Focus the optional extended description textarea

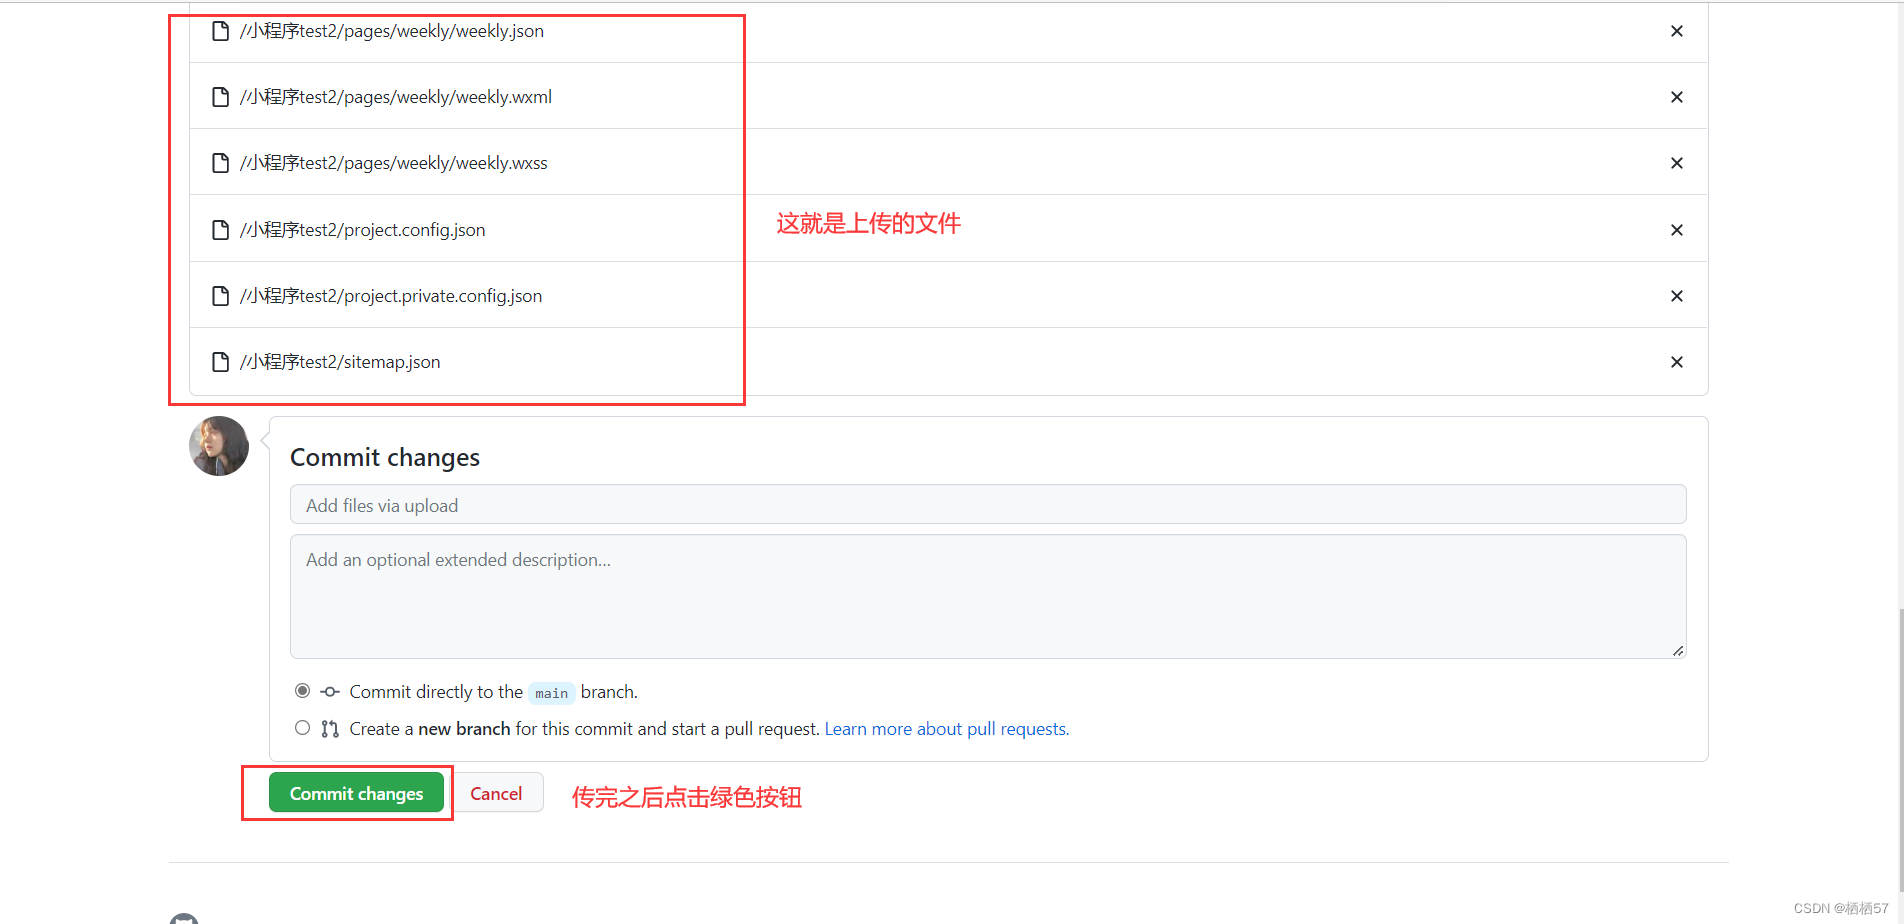pos(988,597)
